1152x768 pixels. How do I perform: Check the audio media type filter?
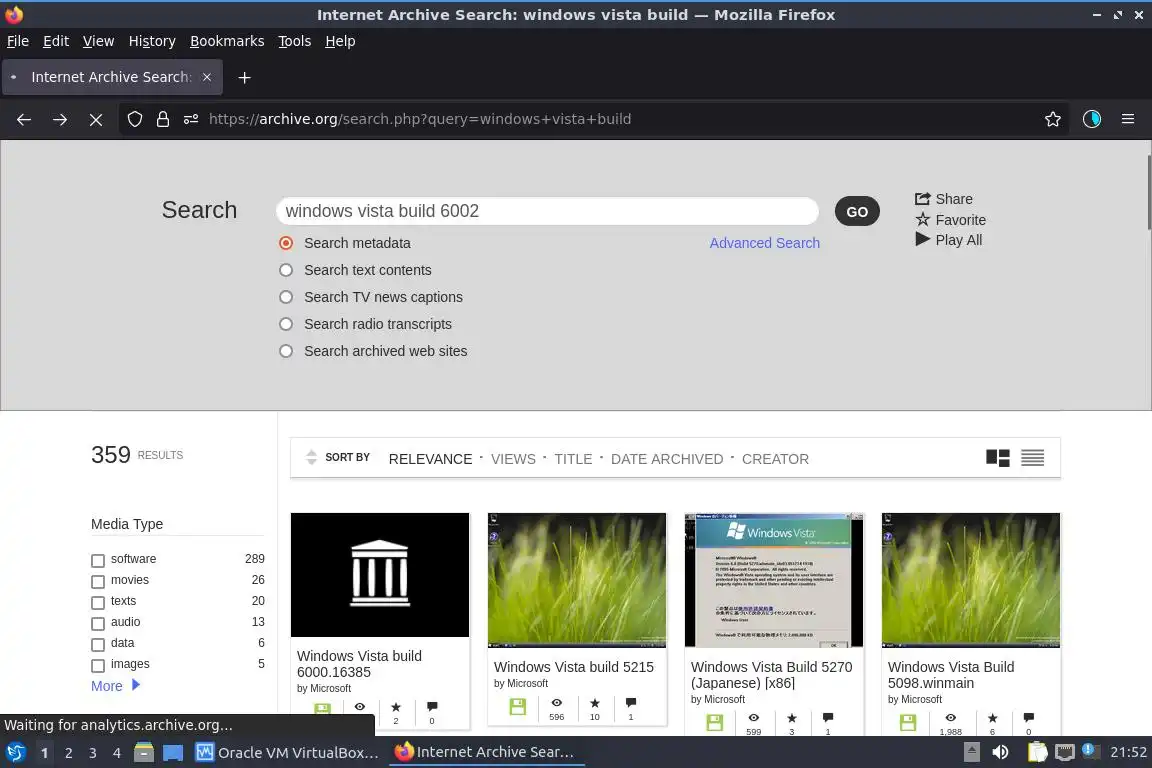98,623
